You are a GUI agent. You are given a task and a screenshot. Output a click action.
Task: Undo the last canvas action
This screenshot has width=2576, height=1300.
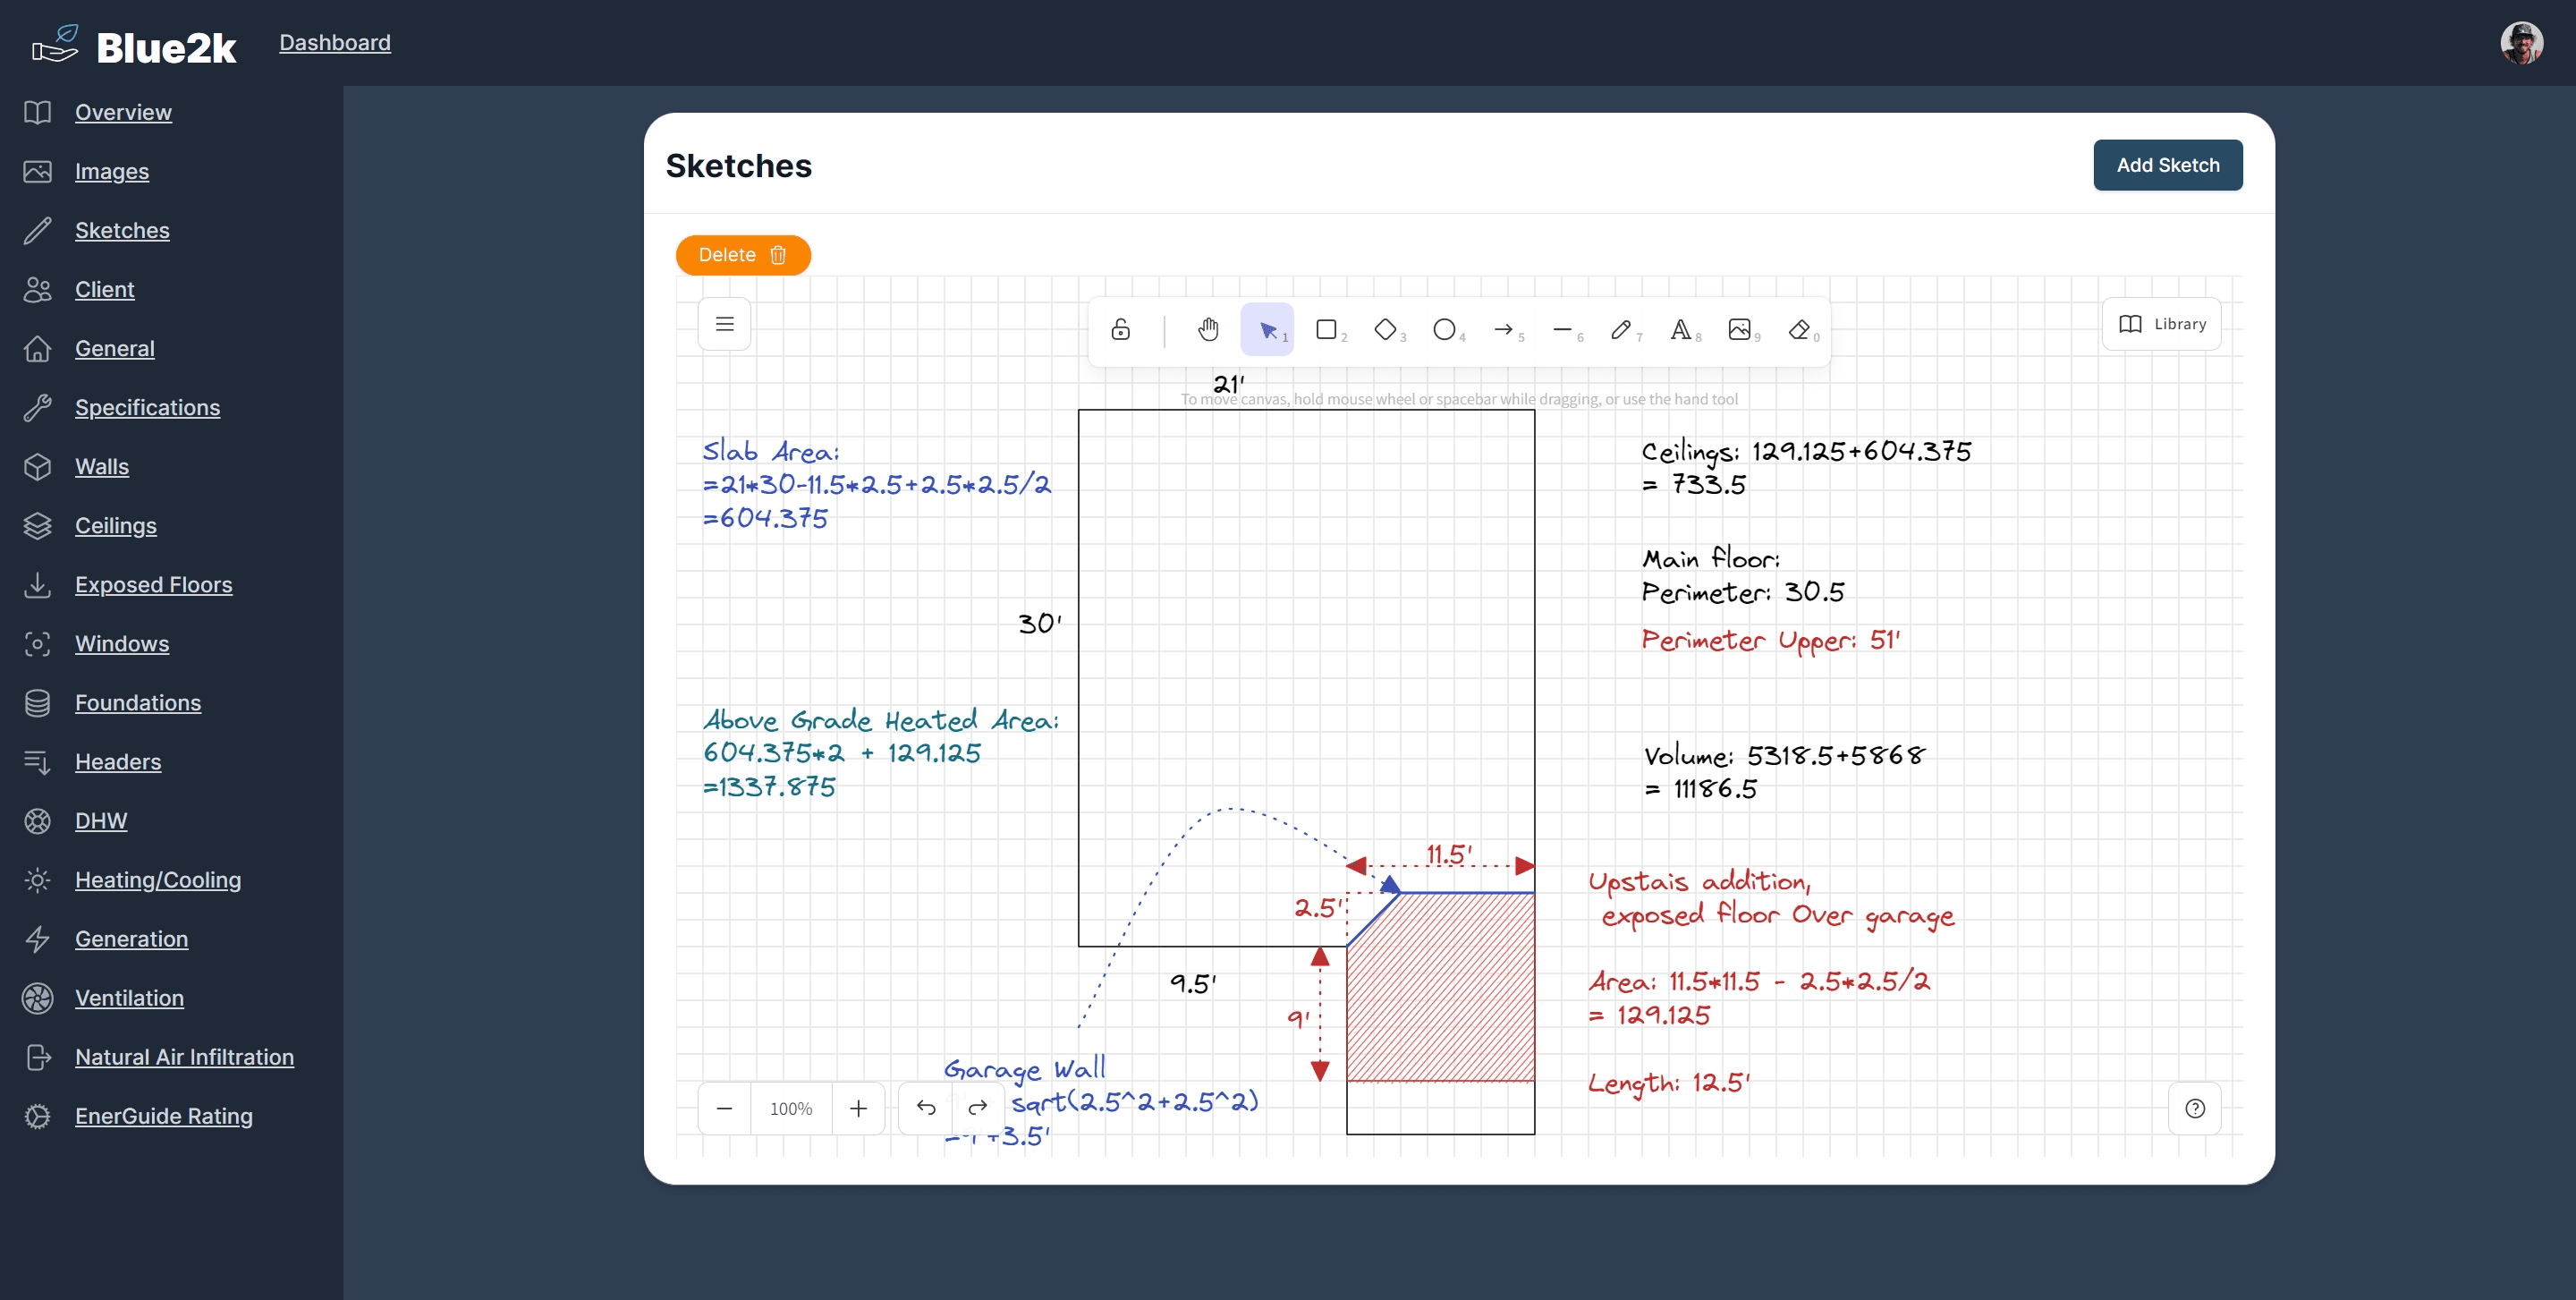tap(926, 1108)
